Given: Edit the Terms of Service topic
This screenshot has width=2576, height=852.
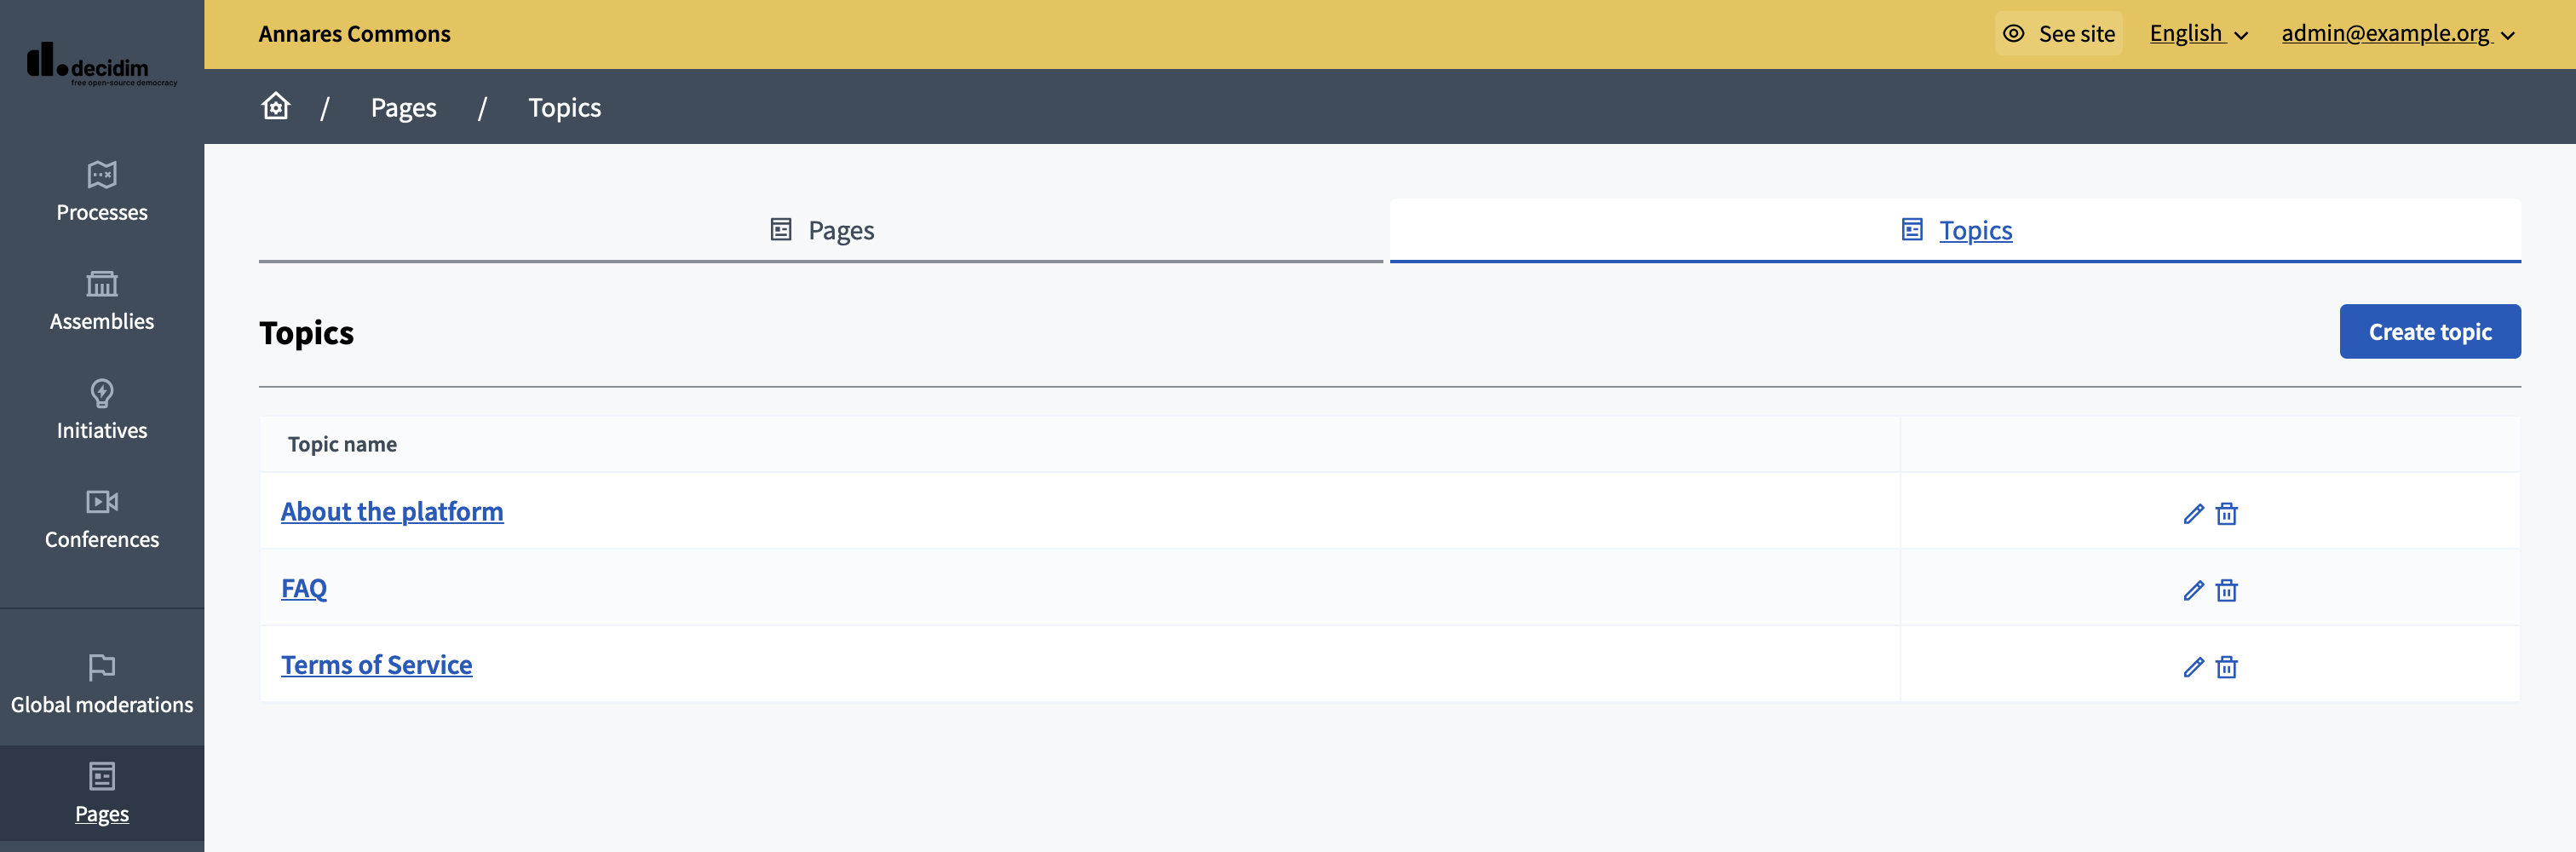Looking at the screenshot, I should pos(2193,666).
